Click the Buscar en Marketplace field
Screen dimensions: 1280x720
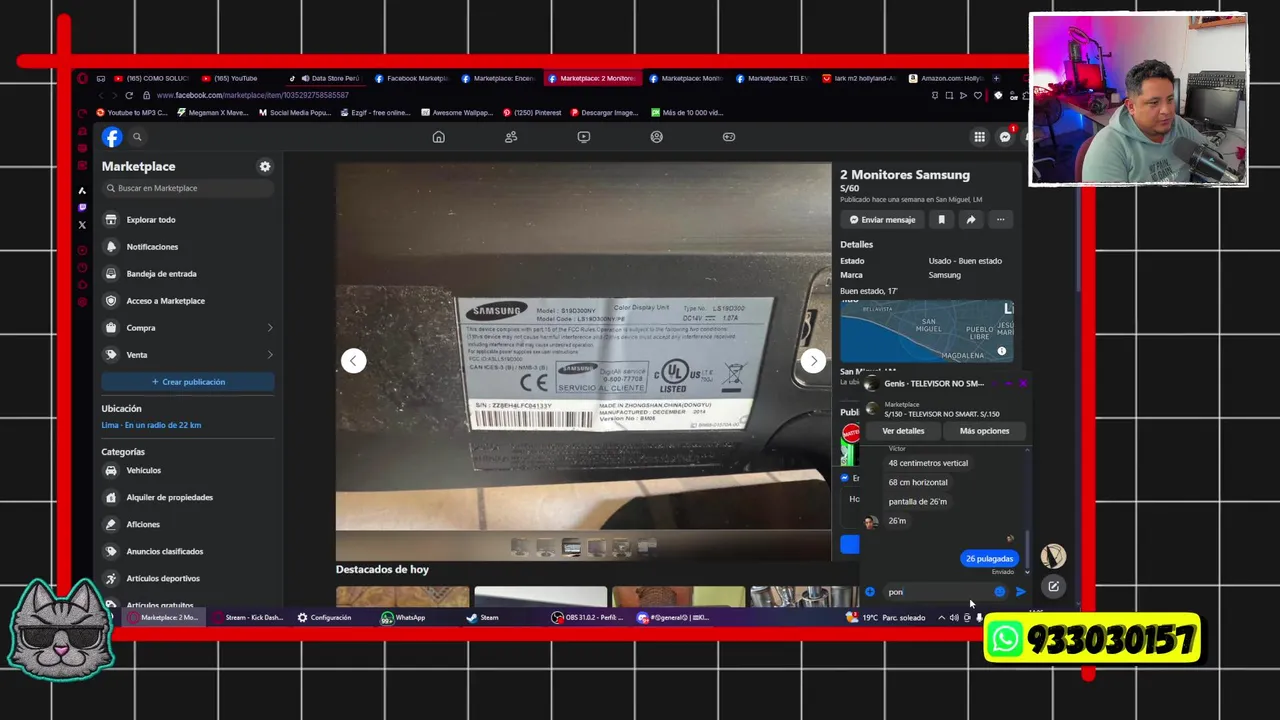[x=188, y=188]
